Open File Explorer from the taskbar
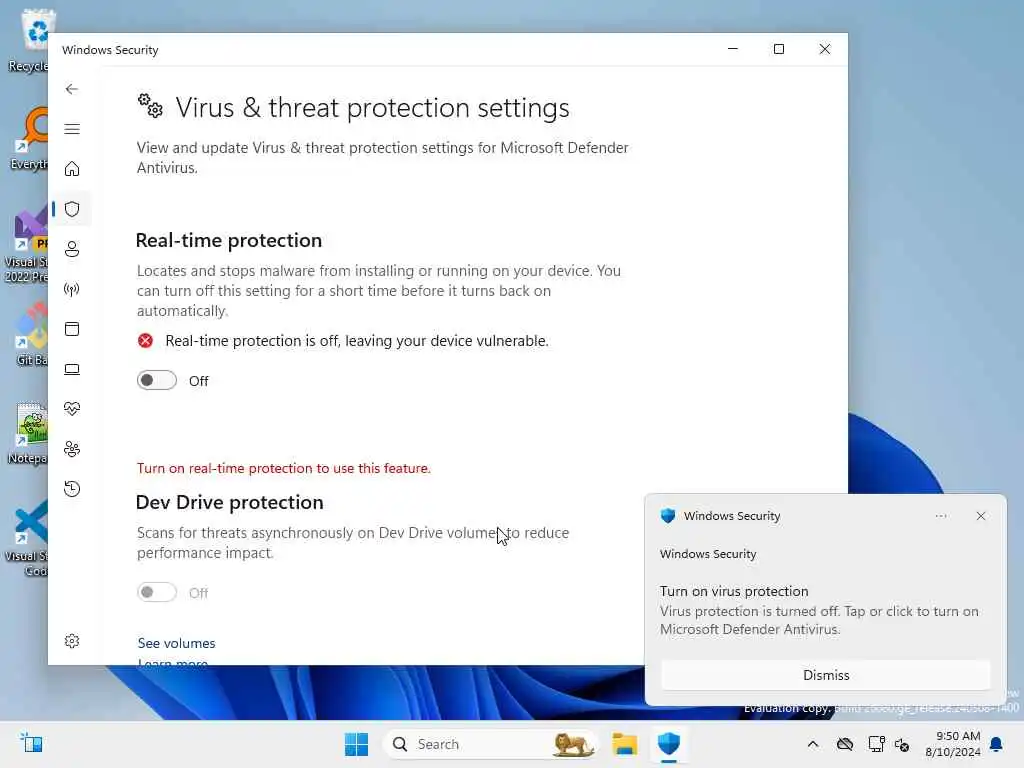 (625, 744)
